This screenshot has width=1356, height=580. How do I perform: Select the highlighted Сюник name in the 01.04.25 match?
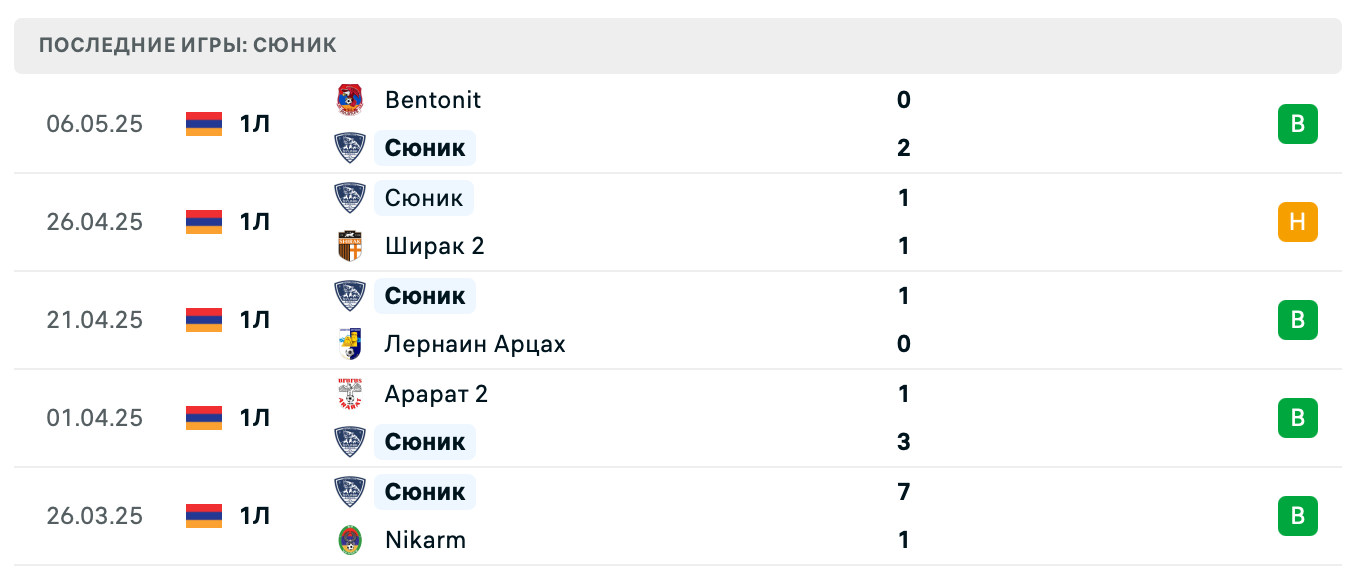tap(425, 442)
